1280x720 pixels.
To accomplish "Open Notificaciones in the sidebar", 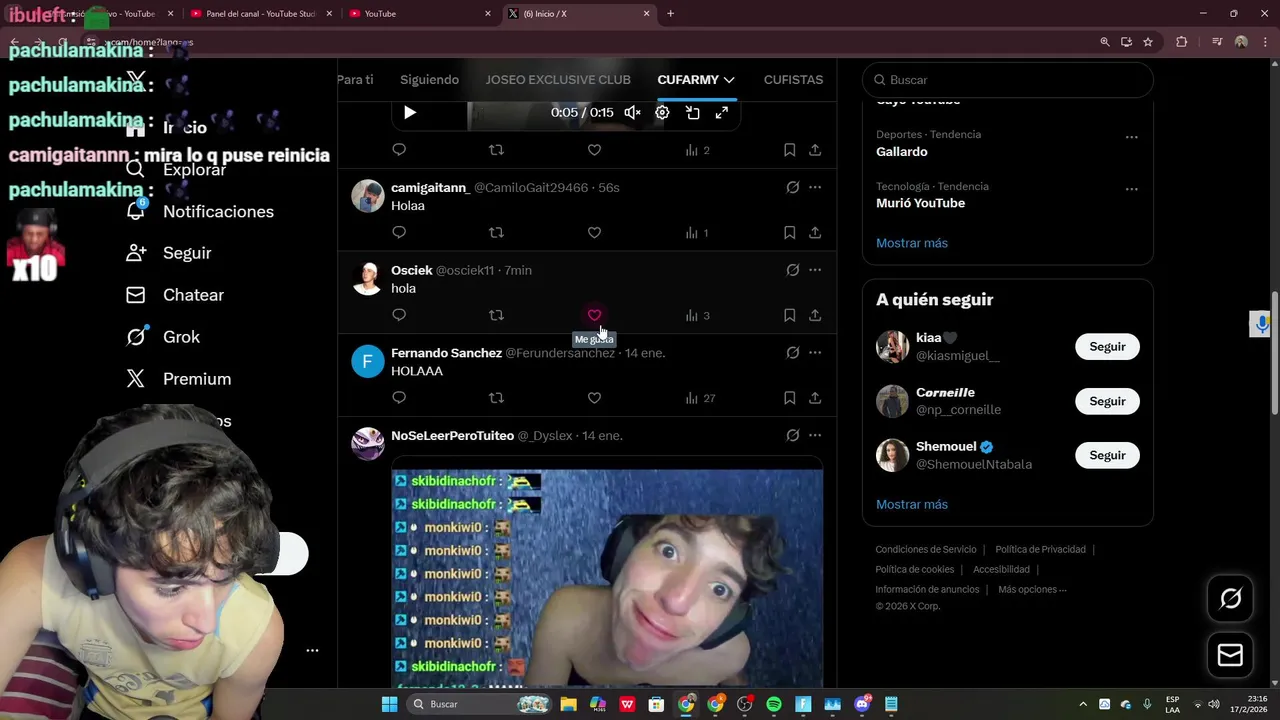I will point(200,212).
